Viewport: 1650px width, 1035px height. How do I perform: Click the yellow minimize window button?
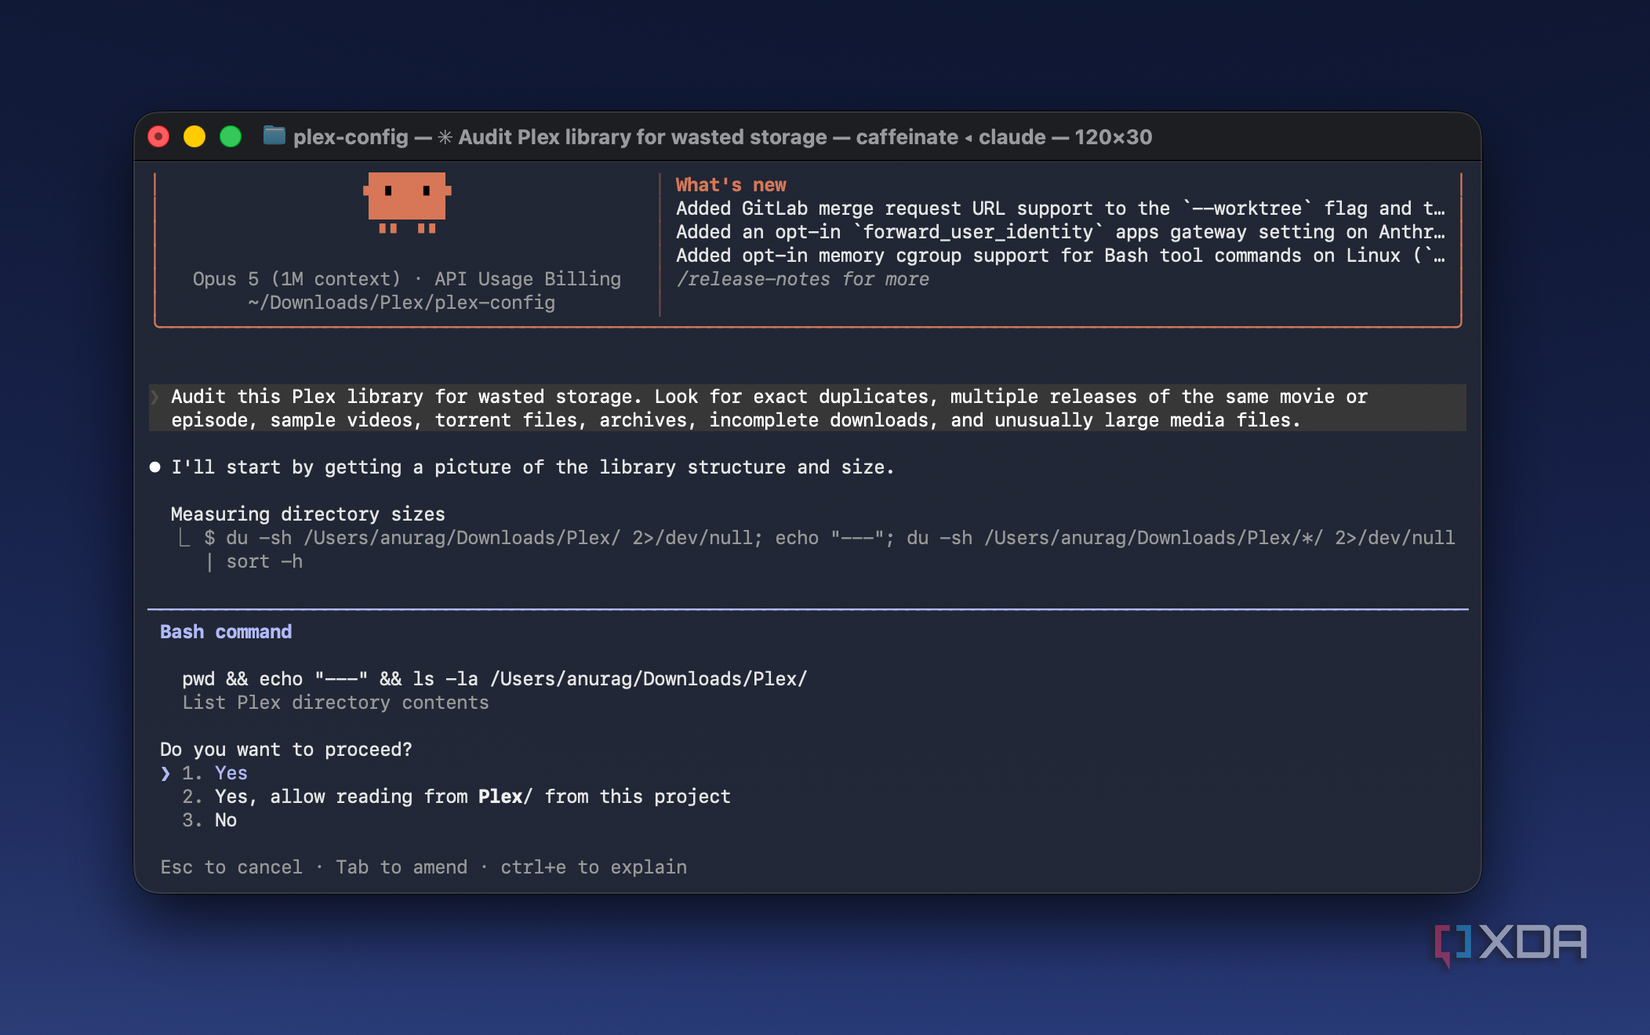click(195, 137)
